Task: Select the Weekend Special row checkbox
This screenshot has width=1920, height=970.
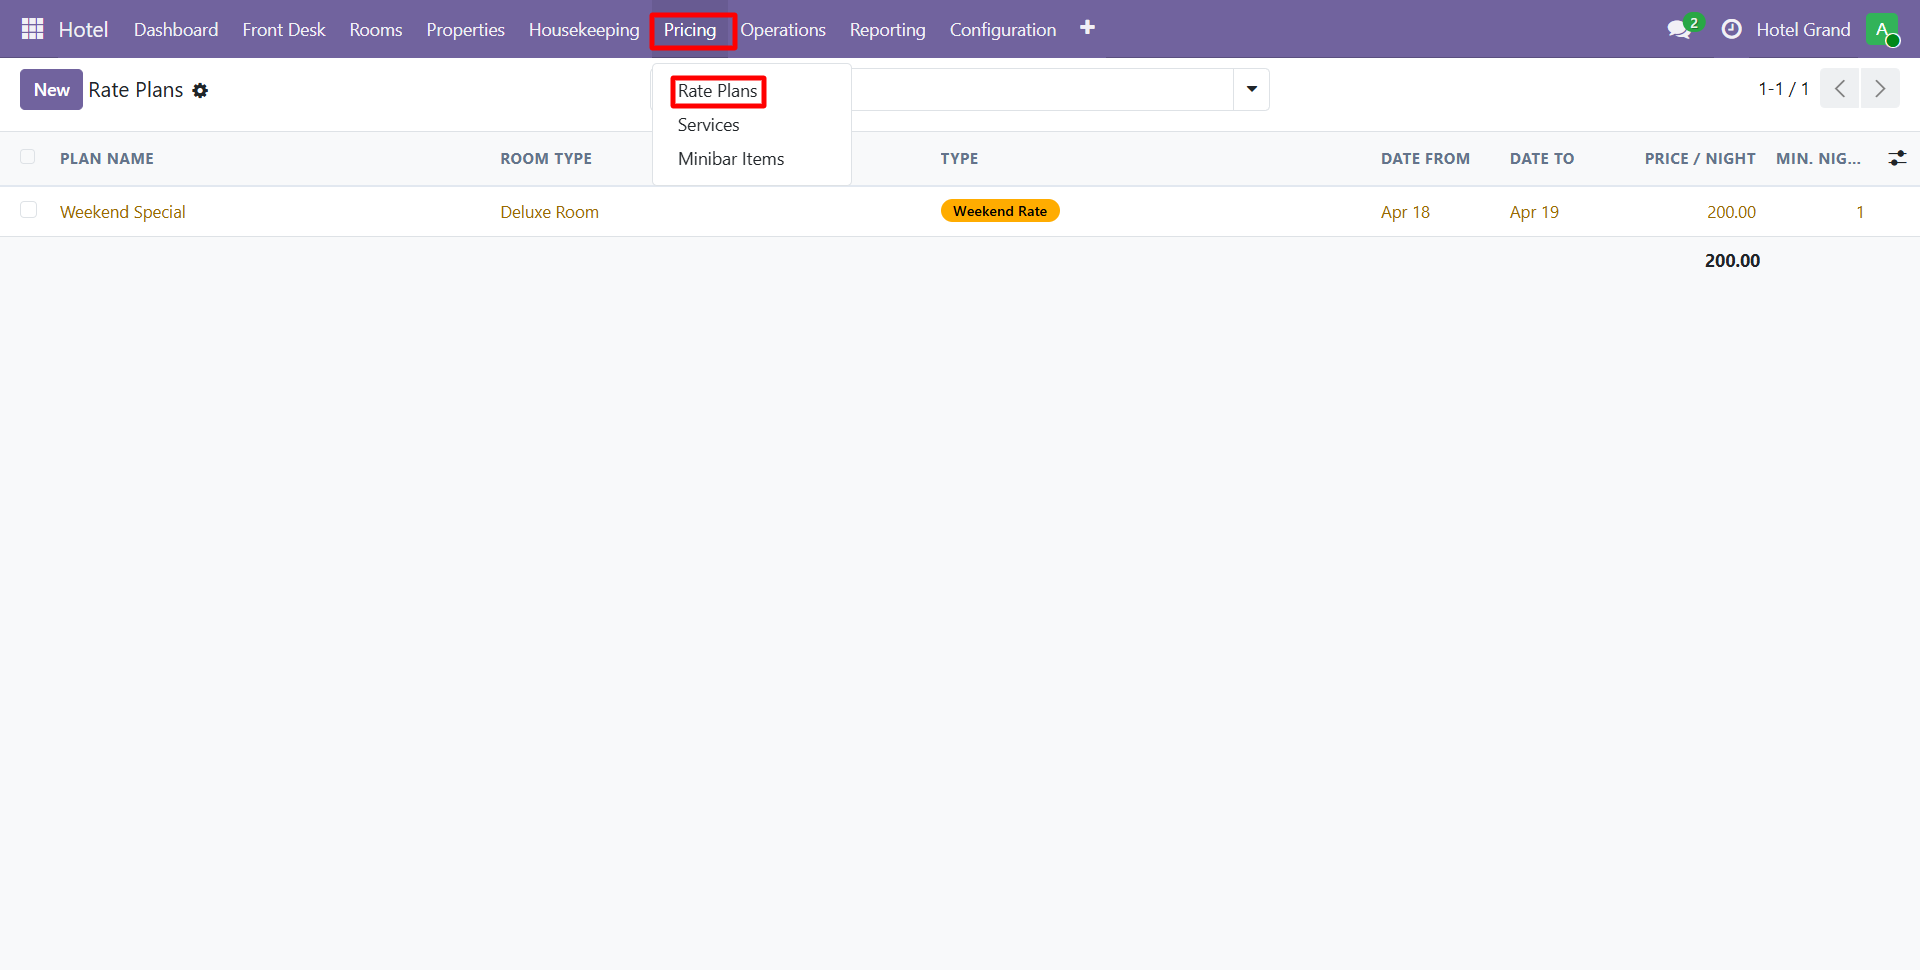Action: point(28,210)
